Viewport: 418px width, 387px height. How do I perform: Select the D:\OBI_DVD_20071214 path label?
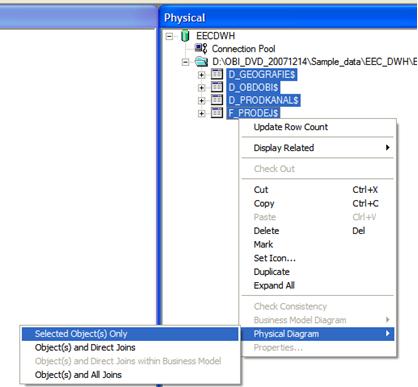[314, 62]
